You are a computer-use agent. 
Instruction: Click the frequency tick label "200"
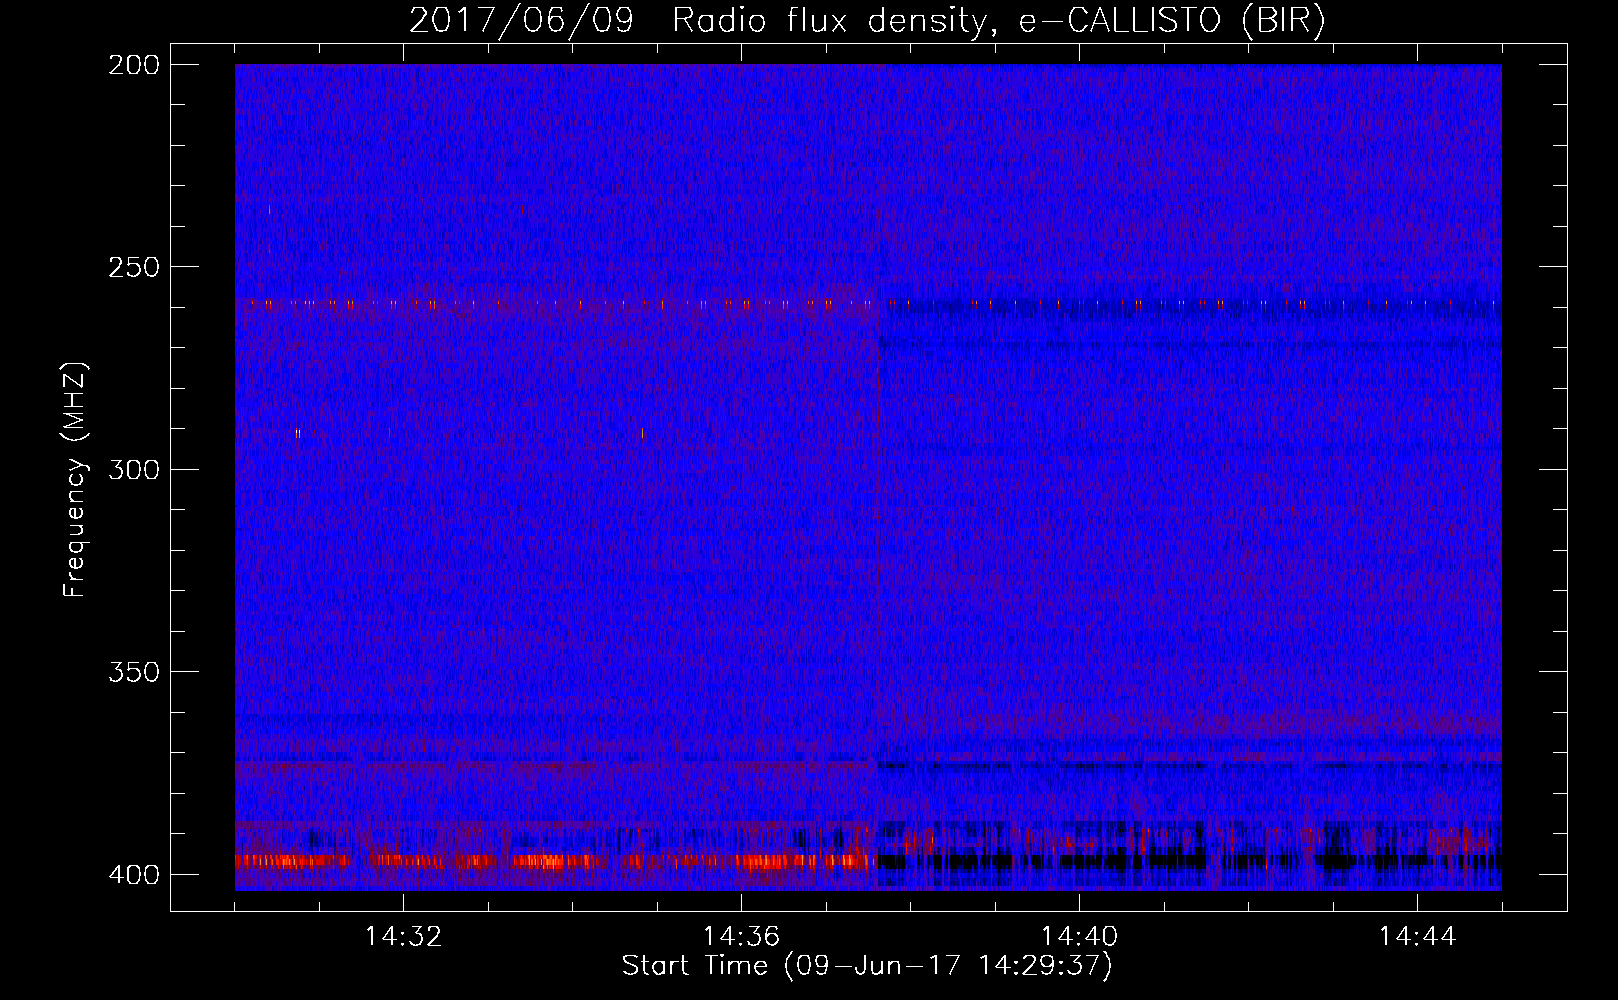[x=133, y=65]
